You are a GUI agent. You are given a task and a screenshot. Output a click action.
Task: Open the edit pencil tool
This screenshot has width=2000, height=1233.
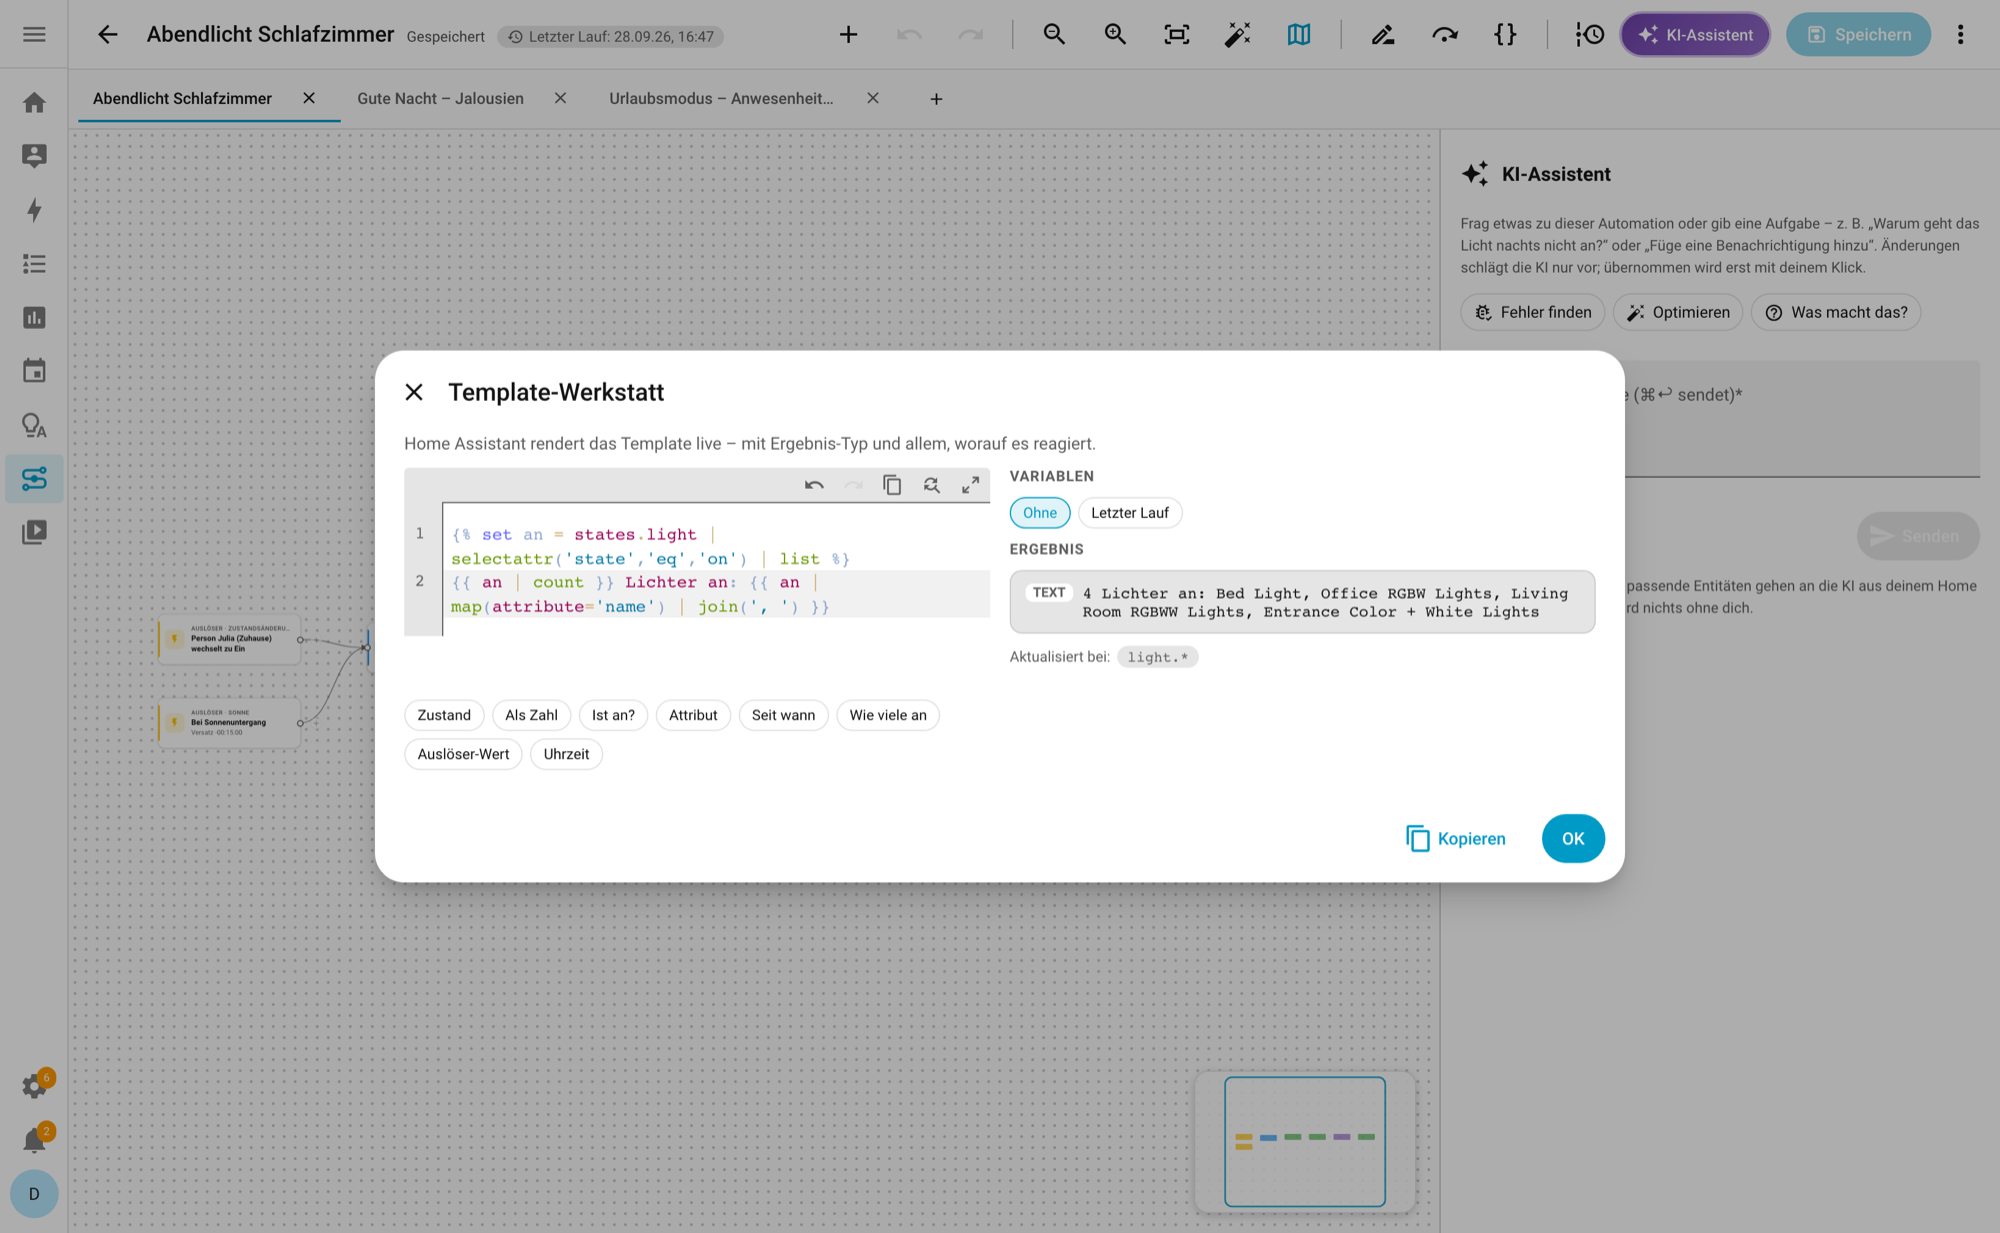(1383, 35)
